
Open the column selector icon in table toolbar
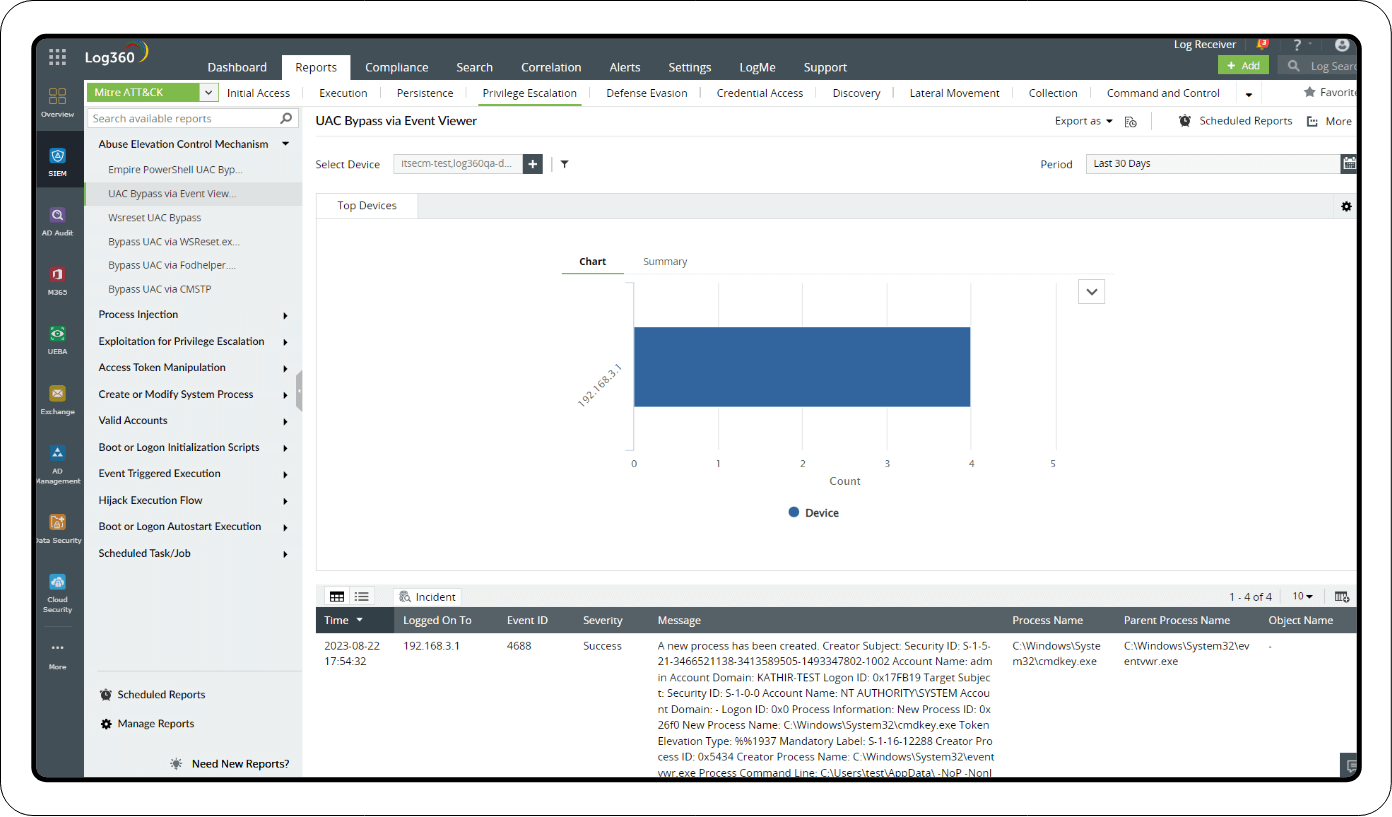click(1342, 596)
